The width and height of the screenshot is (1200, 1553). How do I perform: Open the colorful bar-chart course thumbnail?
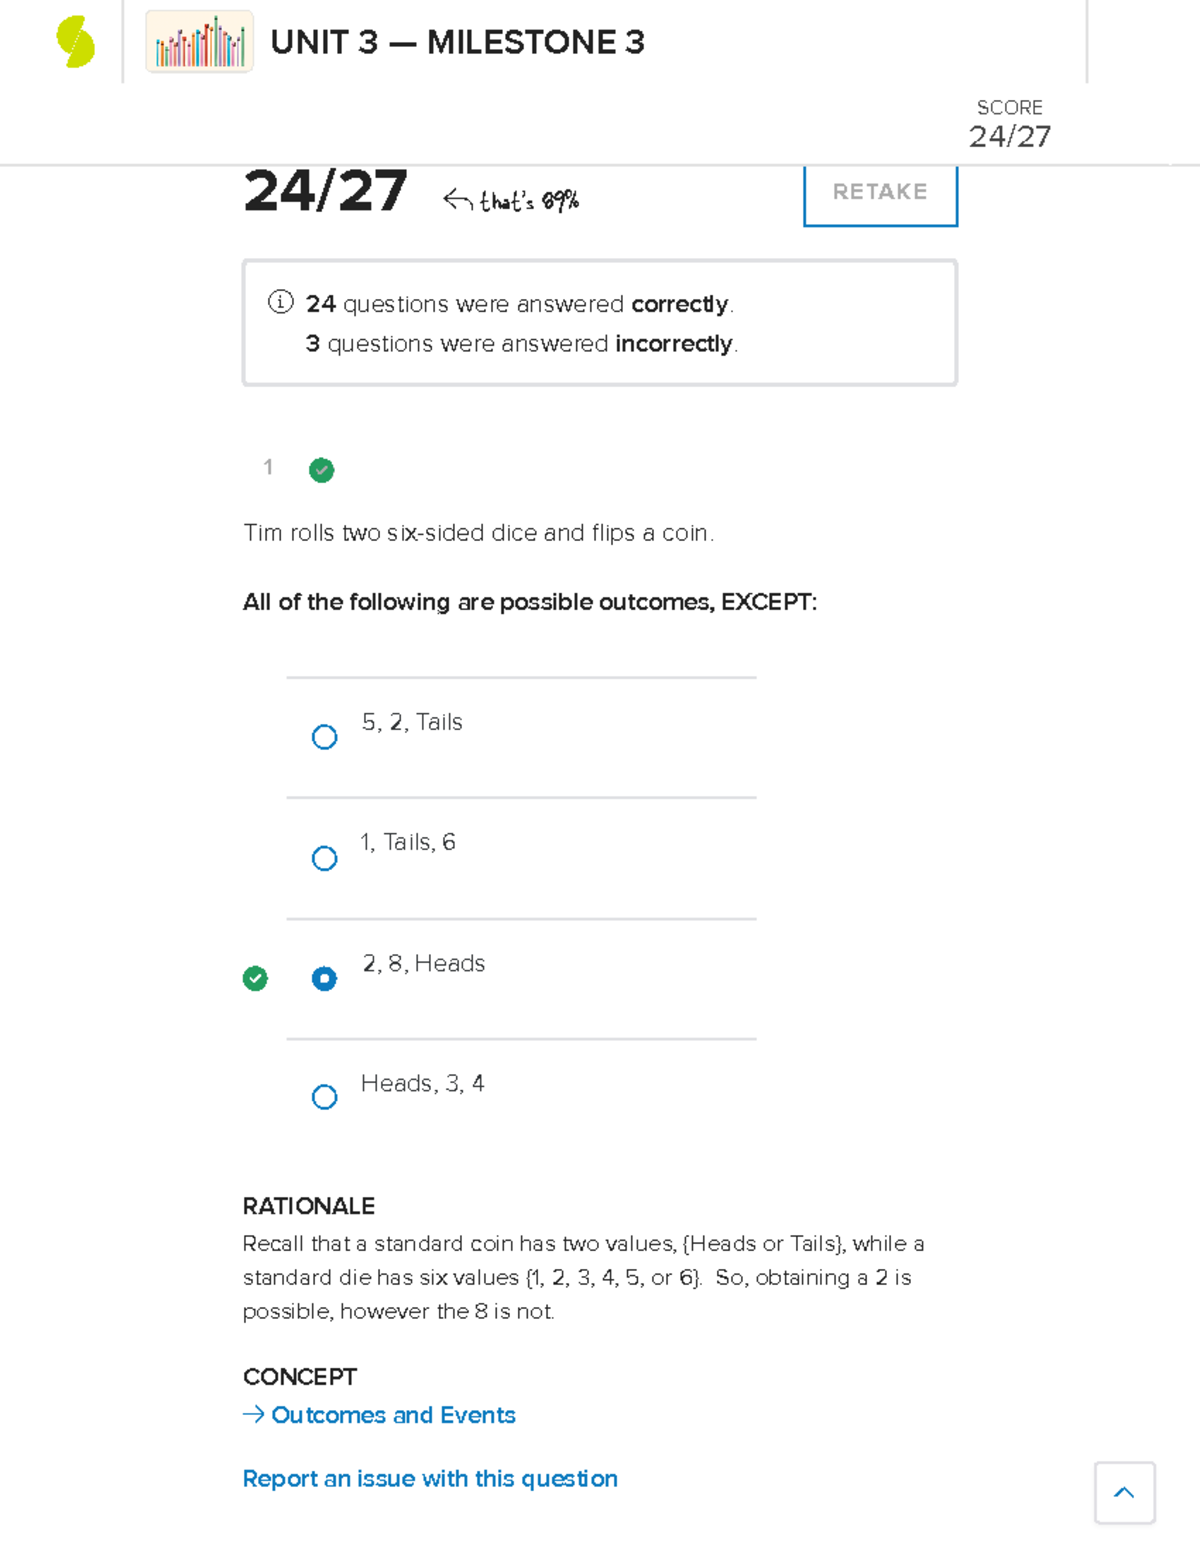click(x=199, y=42)
